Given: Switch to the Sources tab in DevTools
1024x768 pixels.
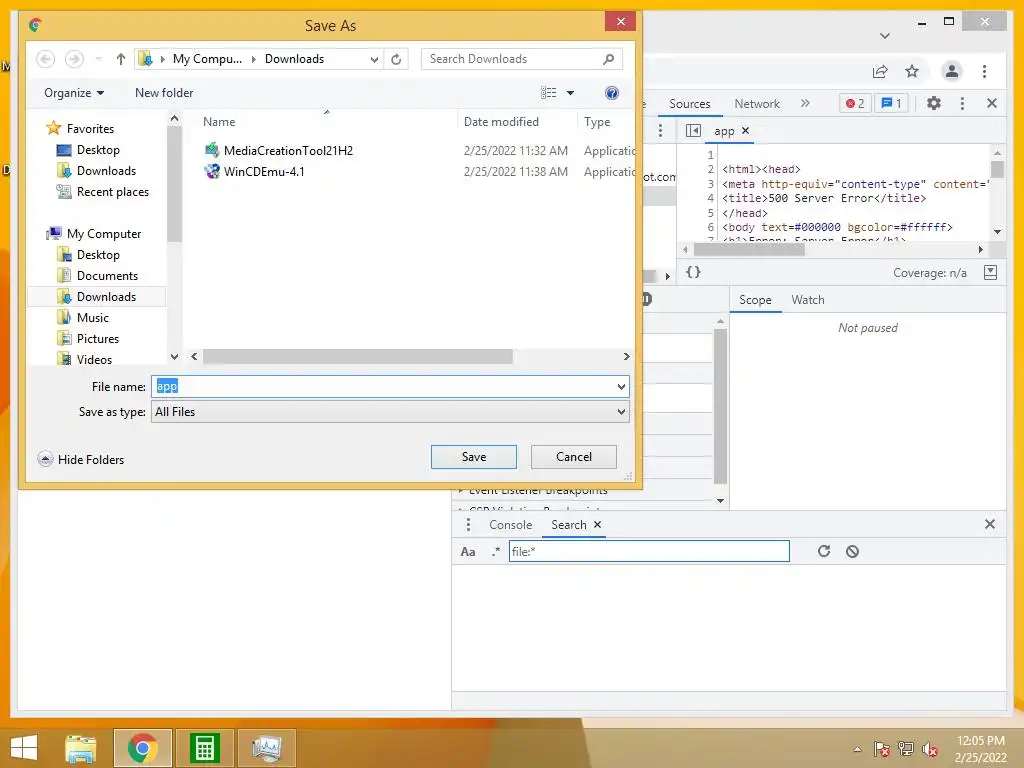Looking at the screenshot, I should point(689,103).
